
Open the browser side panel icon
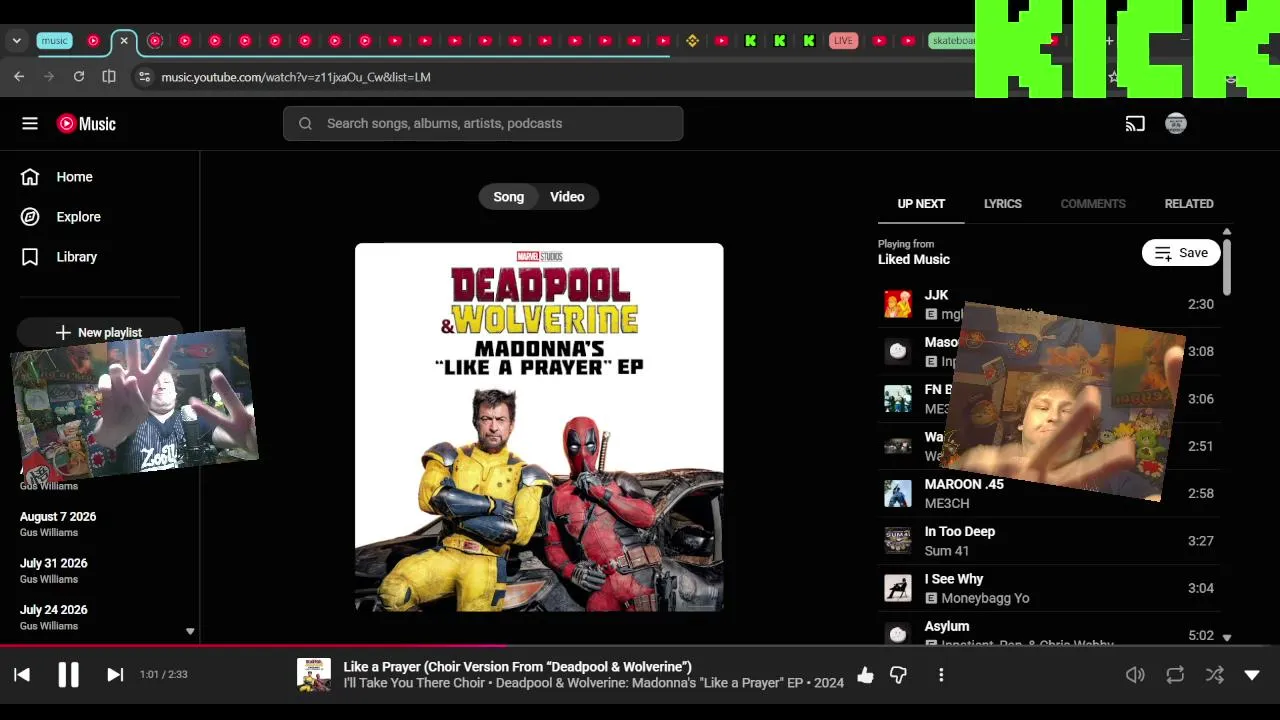[x=109, y=77]
